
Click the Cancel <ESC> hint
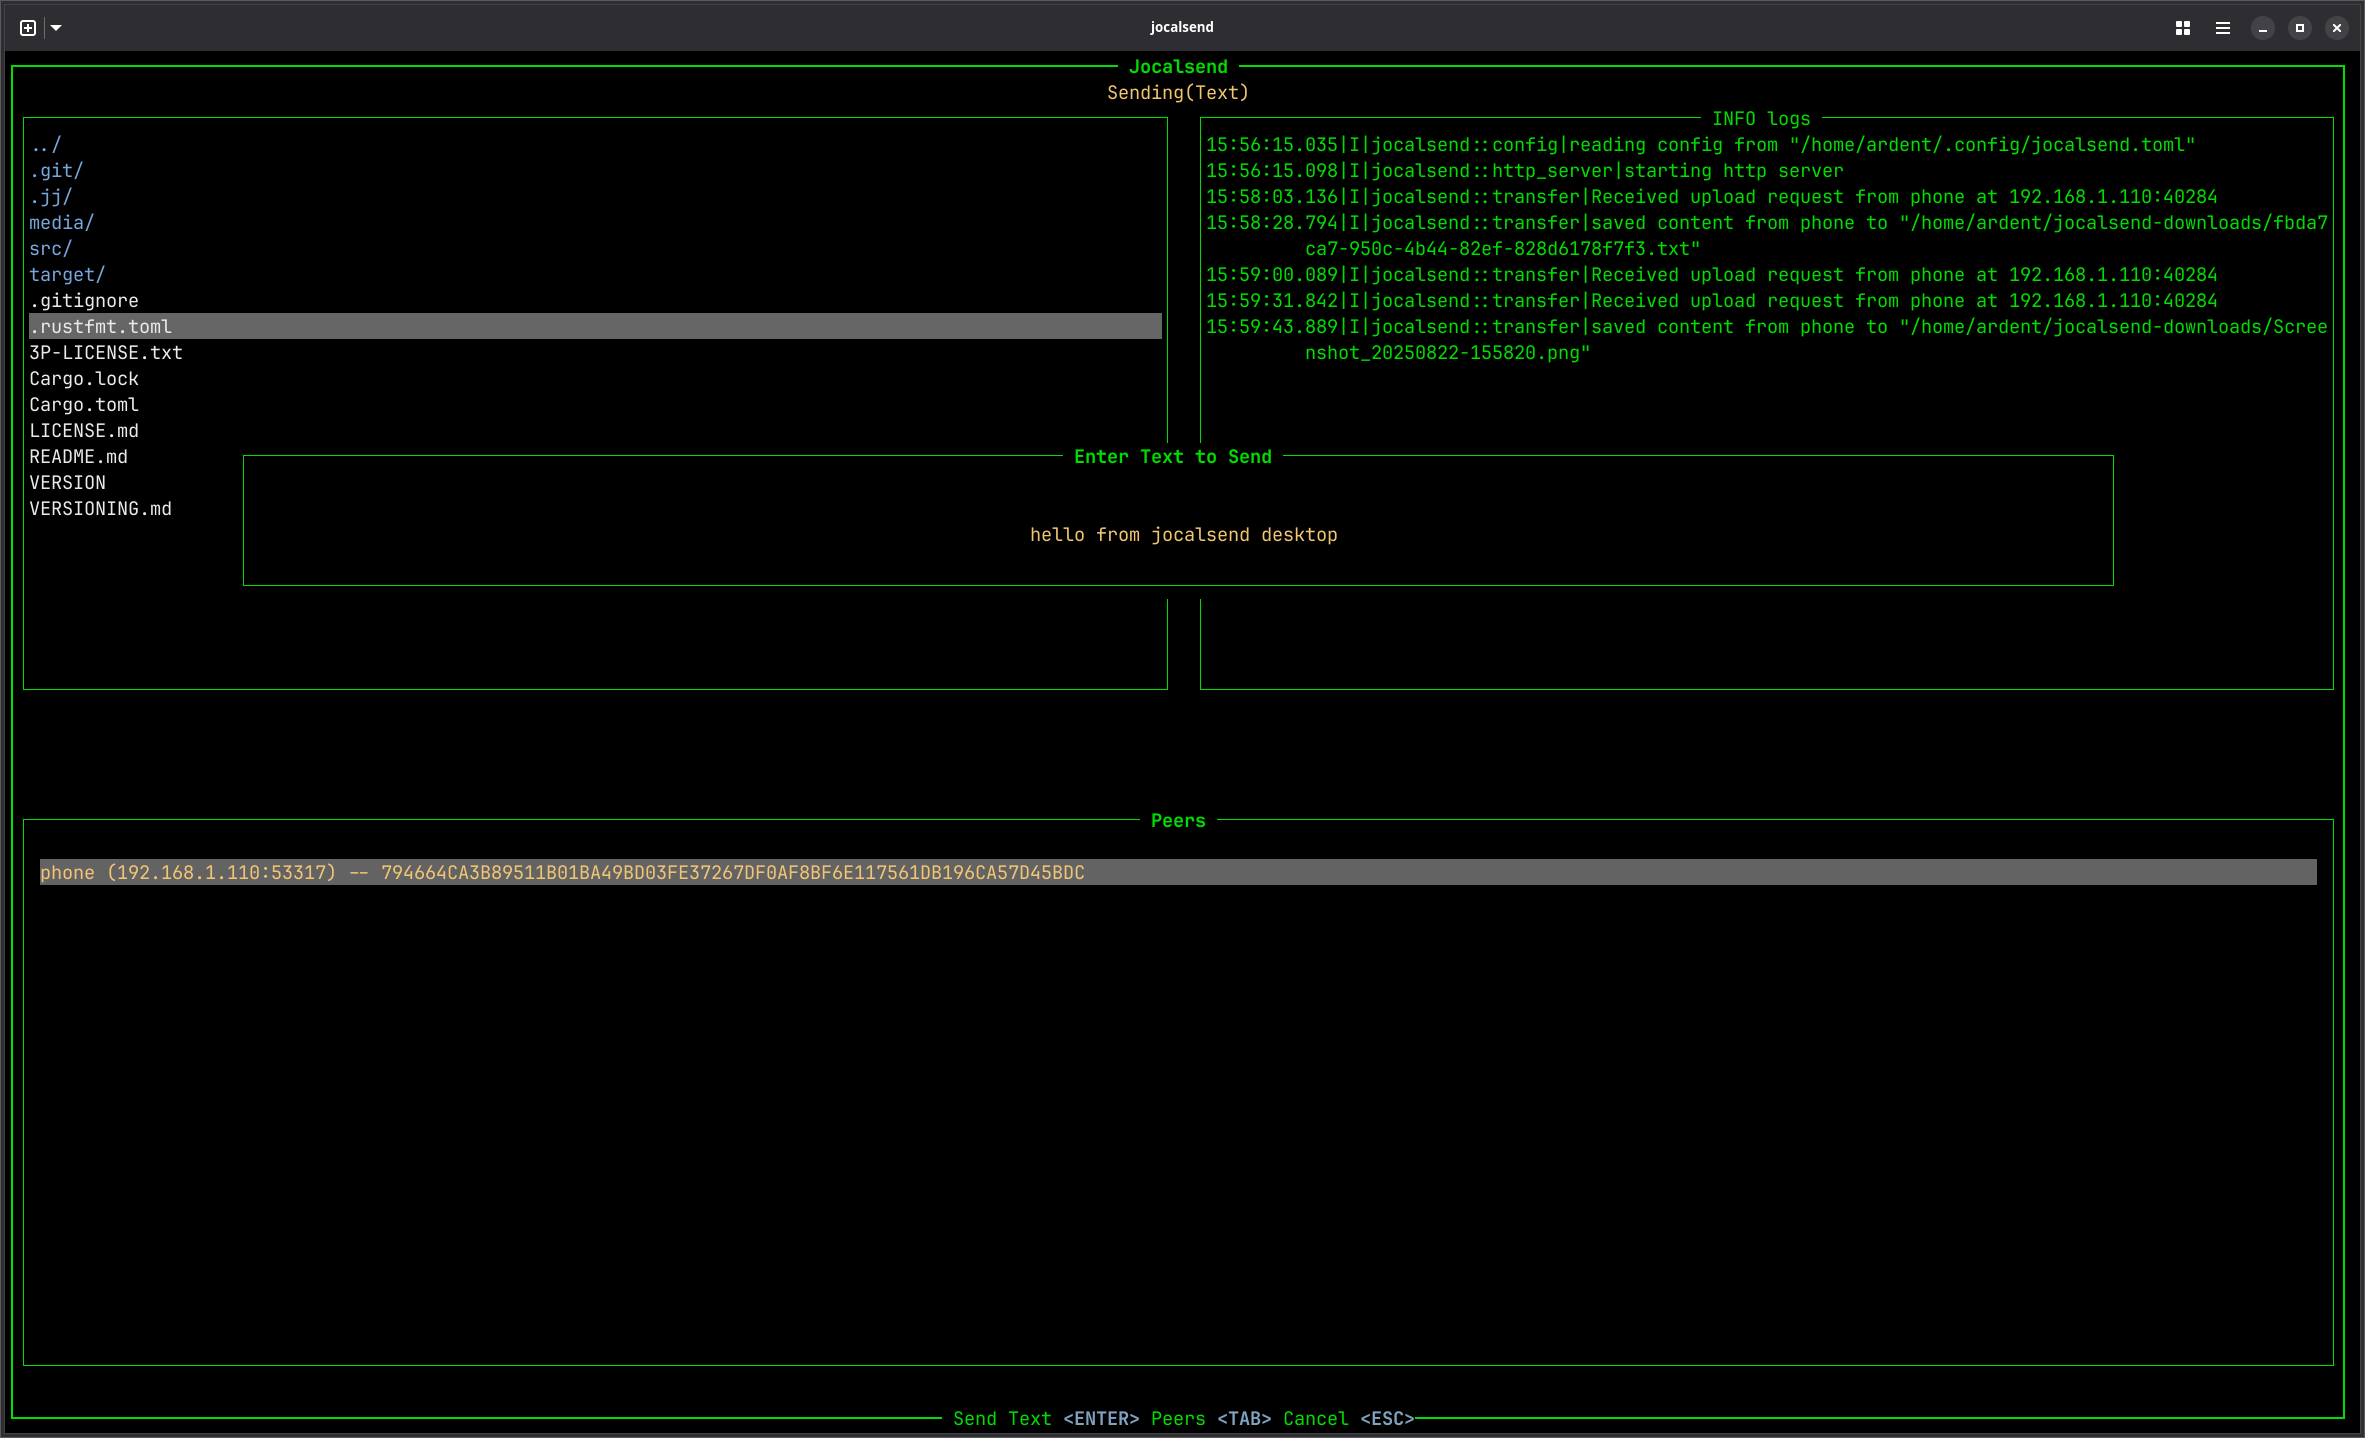tap(1348, 1419)
